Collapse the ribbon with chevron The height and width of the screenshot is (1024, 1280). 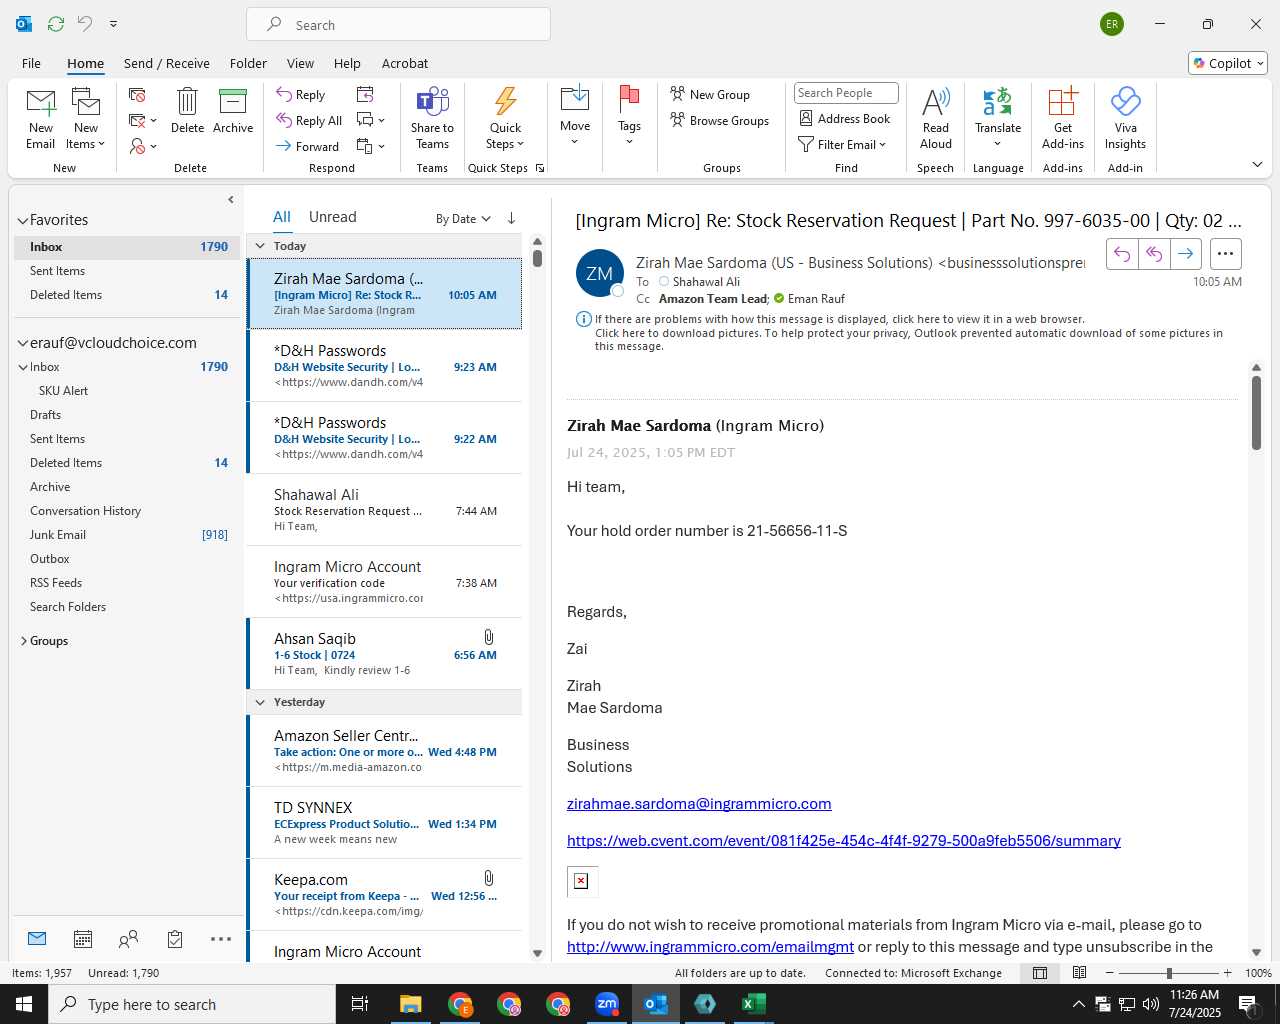[1257, 164]
